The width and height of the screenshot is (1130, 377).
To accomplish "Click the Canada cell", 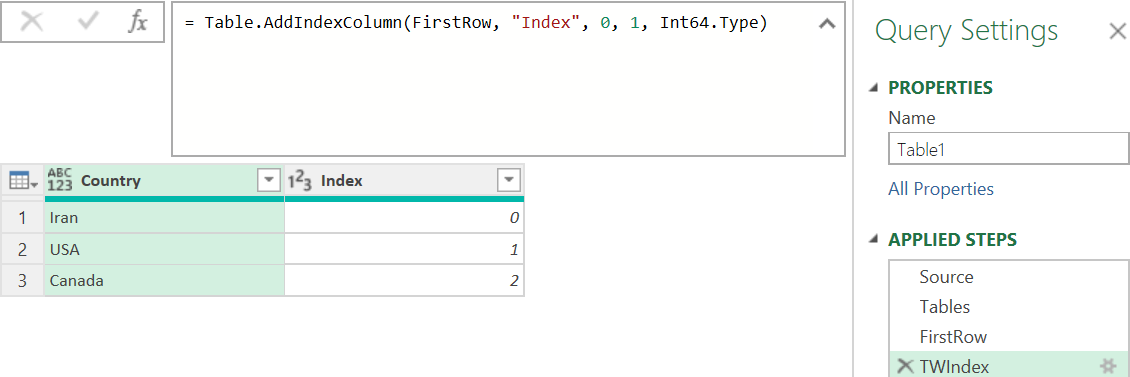I will click(164, 280).
